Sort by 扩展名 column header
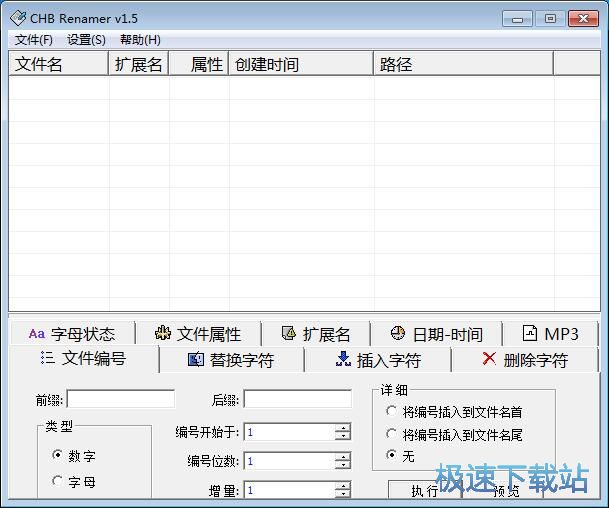The width and height of the screenshot is (609, 508). 138,63
